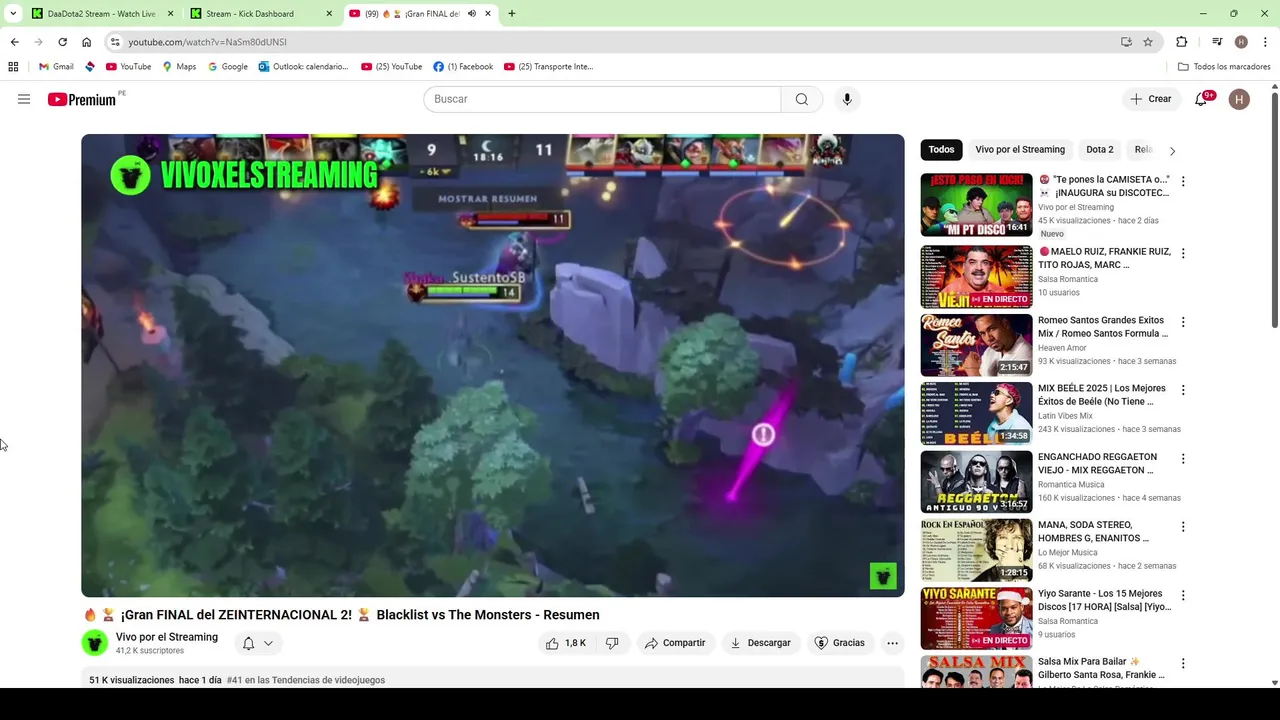This screenshot has width=1280, height=720.
Task: Click the page vertical scrollbar
Action: click(1274, 210)
